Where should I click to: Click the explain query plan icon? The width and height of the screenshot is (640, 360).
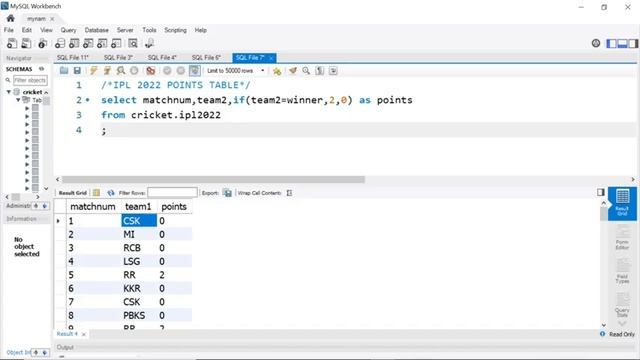[120, 71]
